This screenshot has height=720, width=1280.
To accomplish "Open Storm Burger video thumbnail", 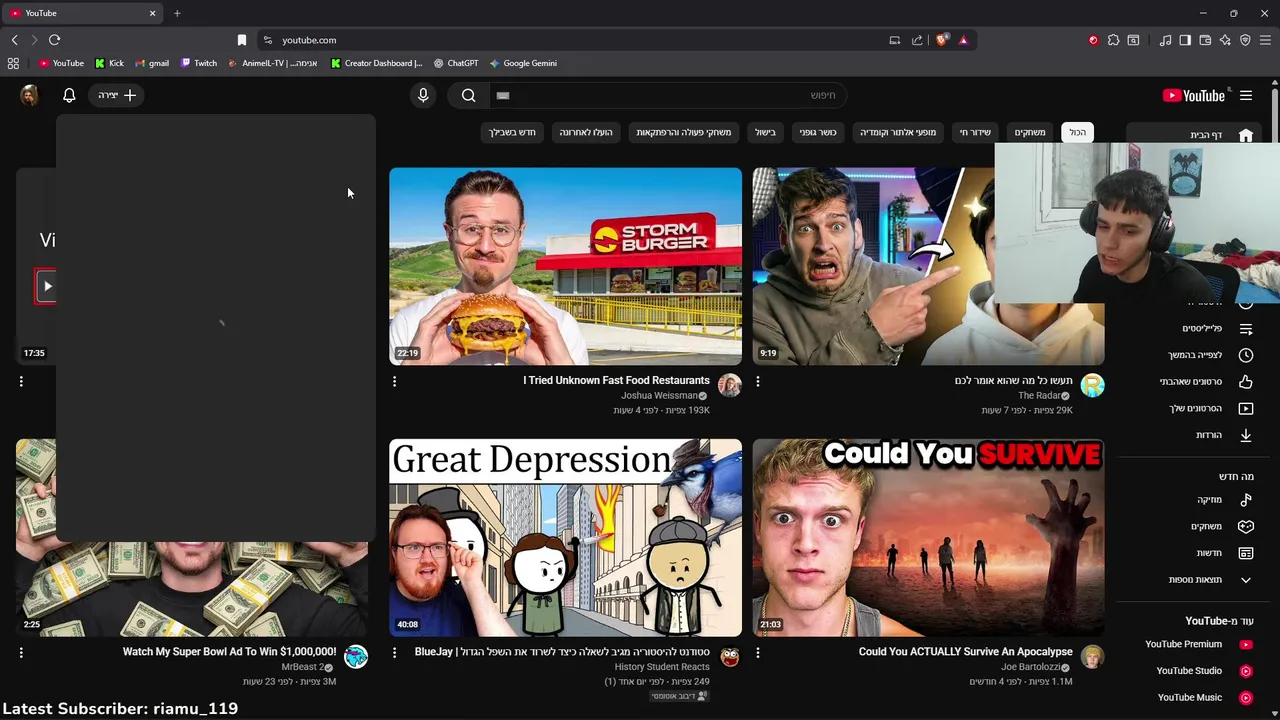I will pyautogui.click(x=565, y=266).
